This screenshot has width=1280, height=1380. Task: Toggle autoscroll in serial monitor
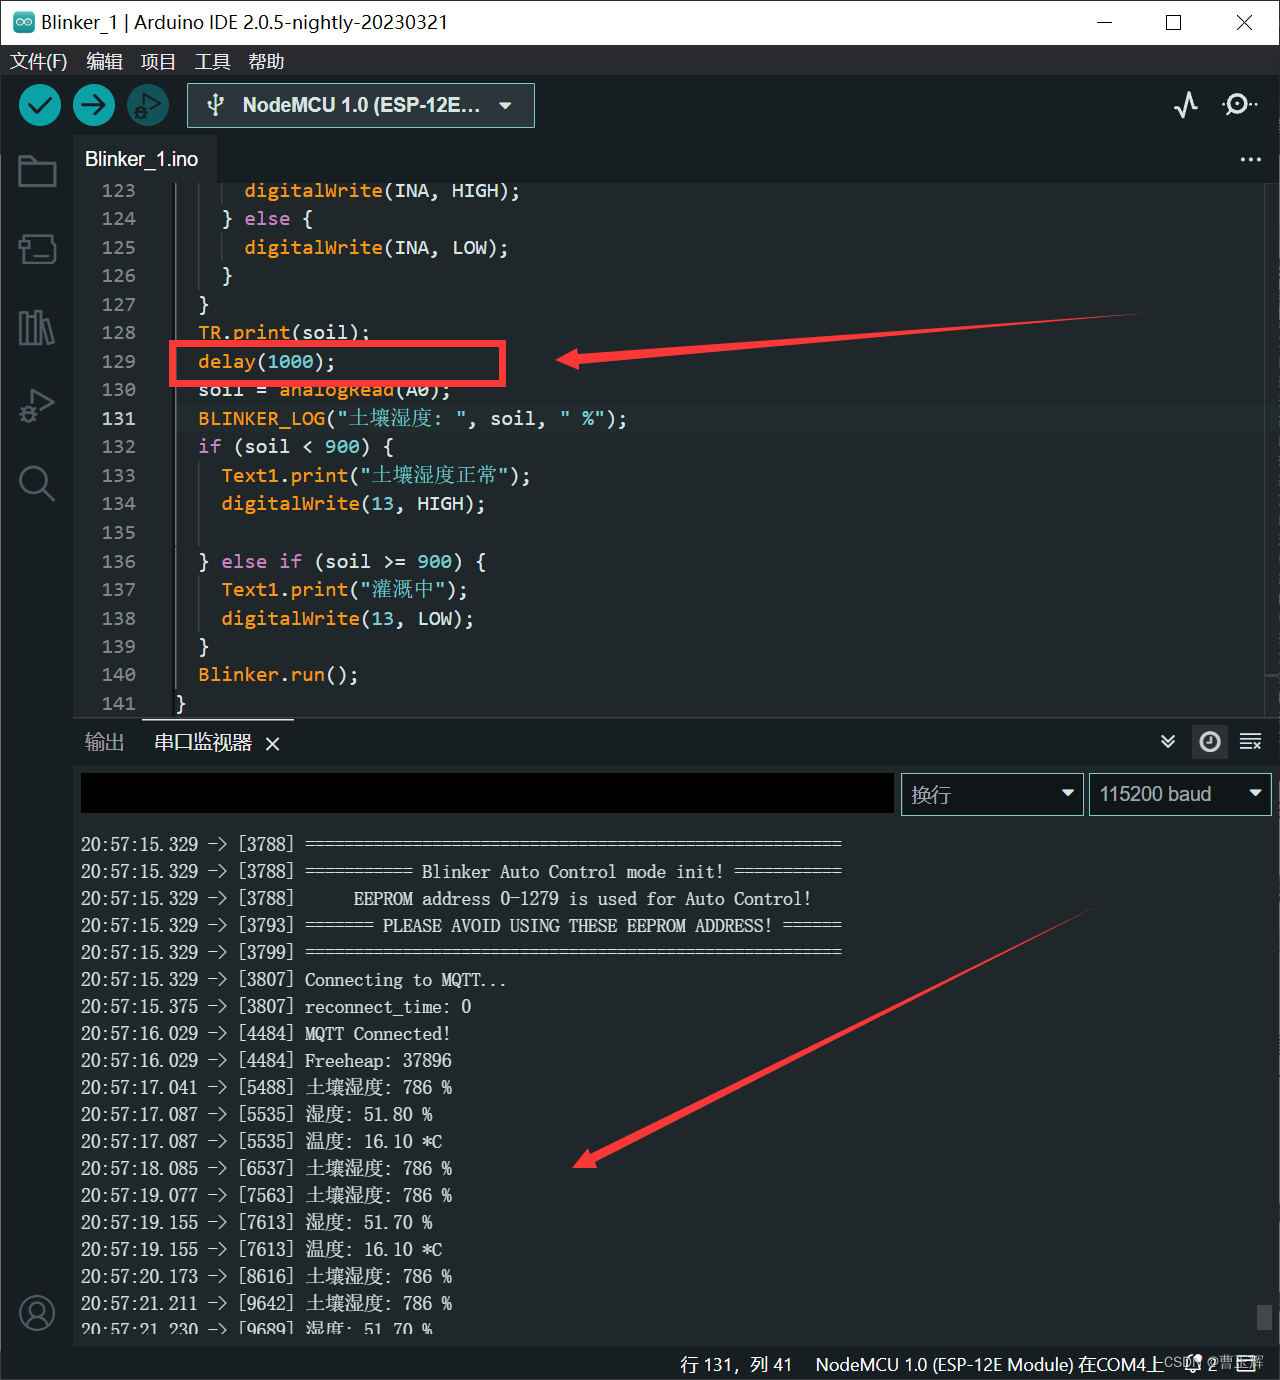tap(1168, 741)
